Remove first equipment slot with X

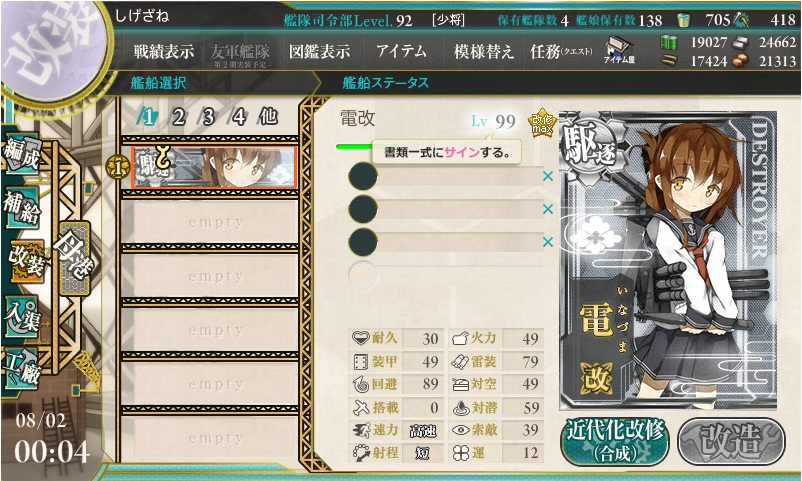[x=548, y=176]
